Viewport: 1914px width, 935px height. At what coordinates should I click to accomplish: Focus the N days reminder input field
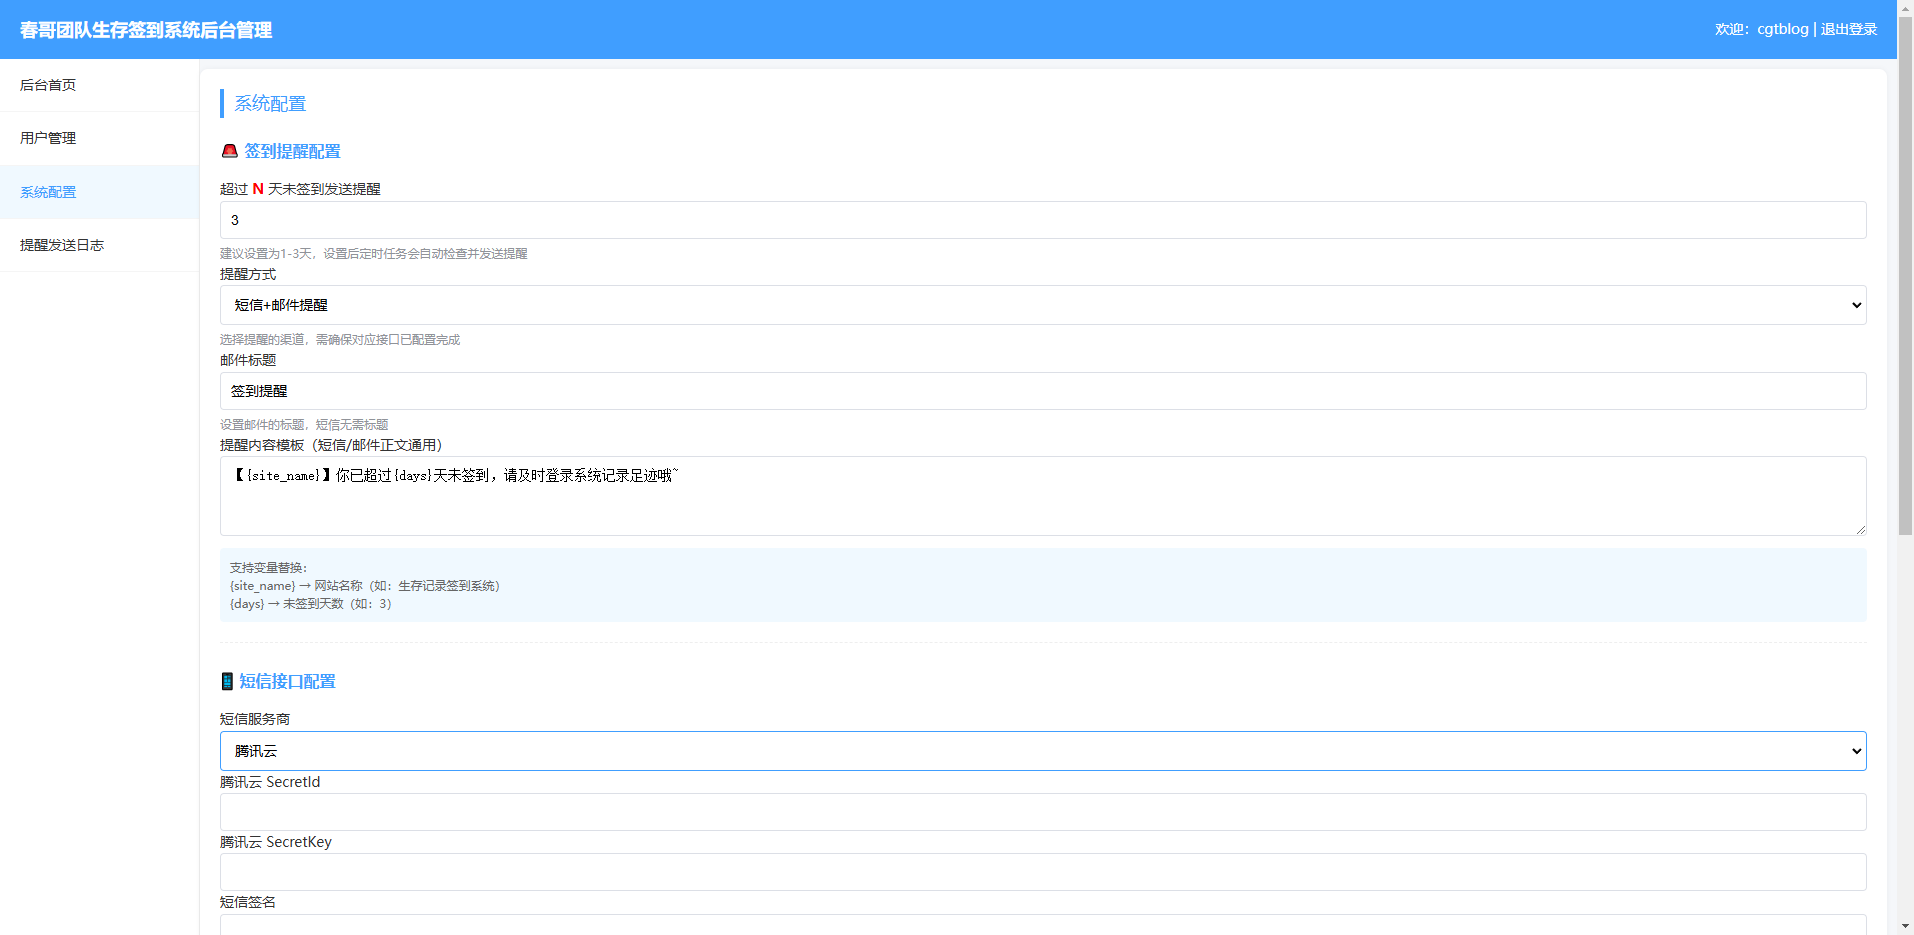click(1042, 220)
